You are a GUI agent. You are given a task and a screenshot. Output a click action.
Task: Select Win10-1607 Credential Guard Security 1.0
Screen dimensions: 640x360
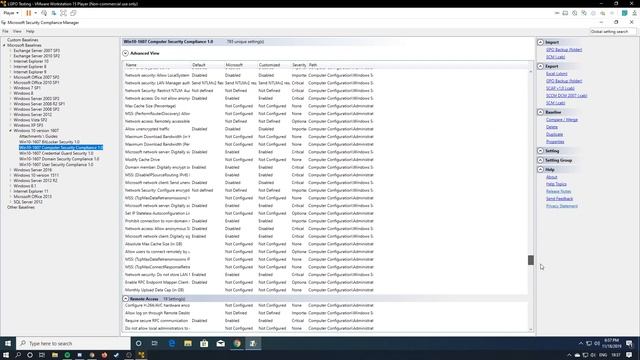pyautogui.click(x=56, y=153)
